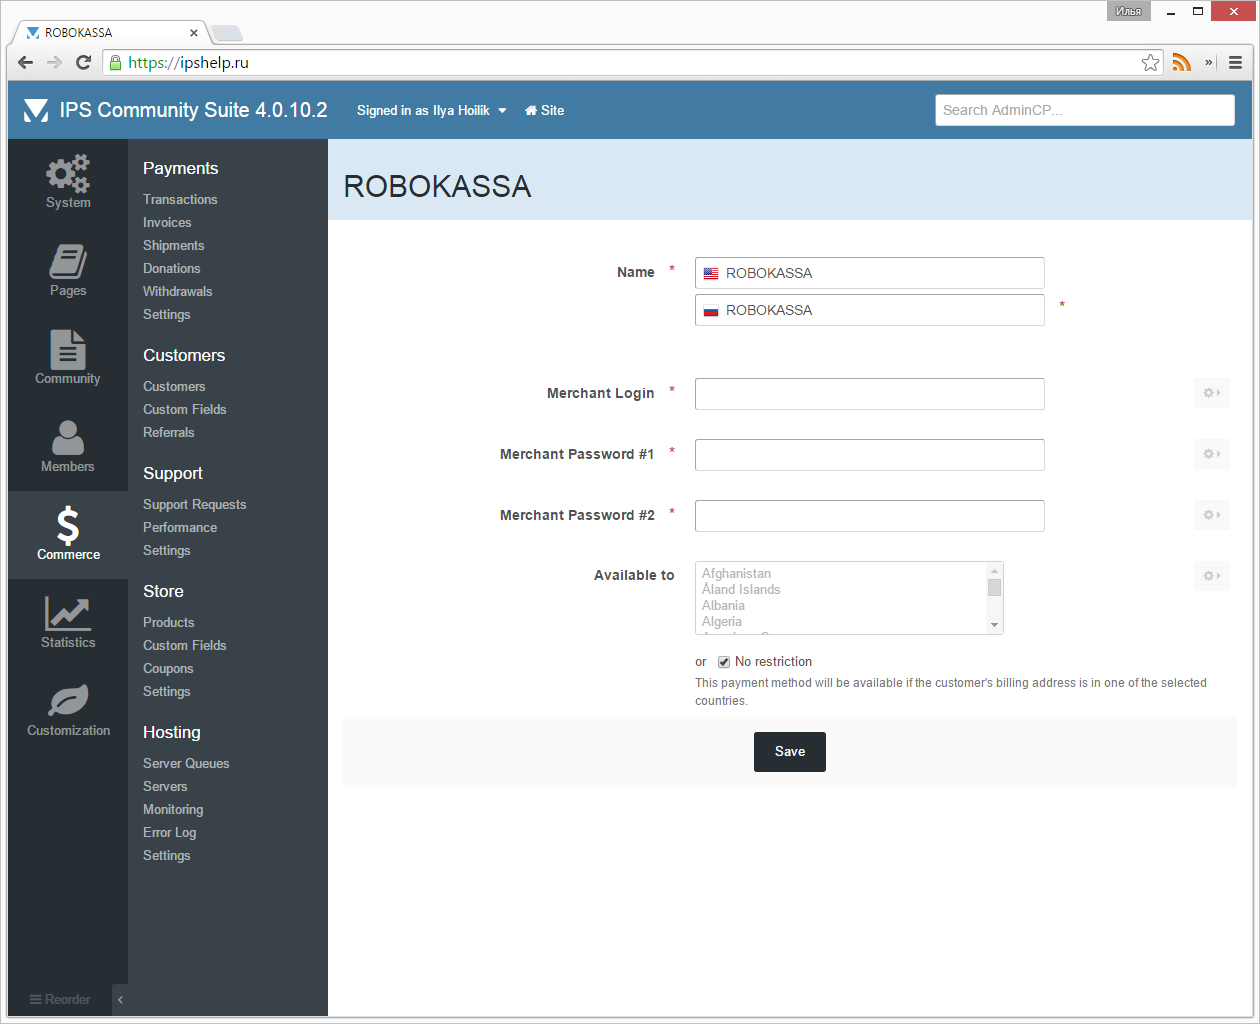The height and width of the screenshot is (1024, 1260).
Task: Click gear icon beside Merchant Login
Action: point(1211,393)
